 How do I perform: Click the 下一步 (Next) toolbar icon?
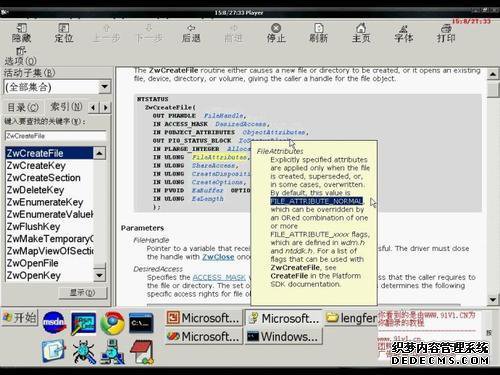149,33
